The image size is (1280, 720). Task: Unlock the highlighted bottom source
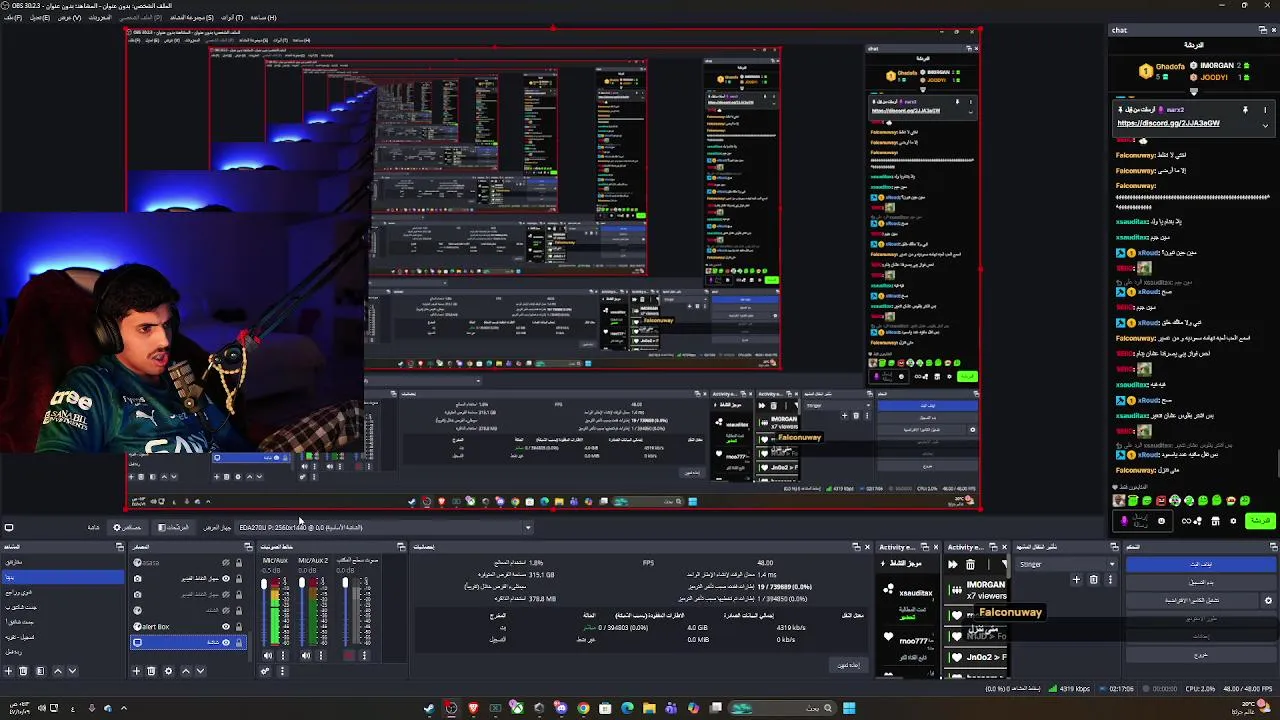pos(239,643)
